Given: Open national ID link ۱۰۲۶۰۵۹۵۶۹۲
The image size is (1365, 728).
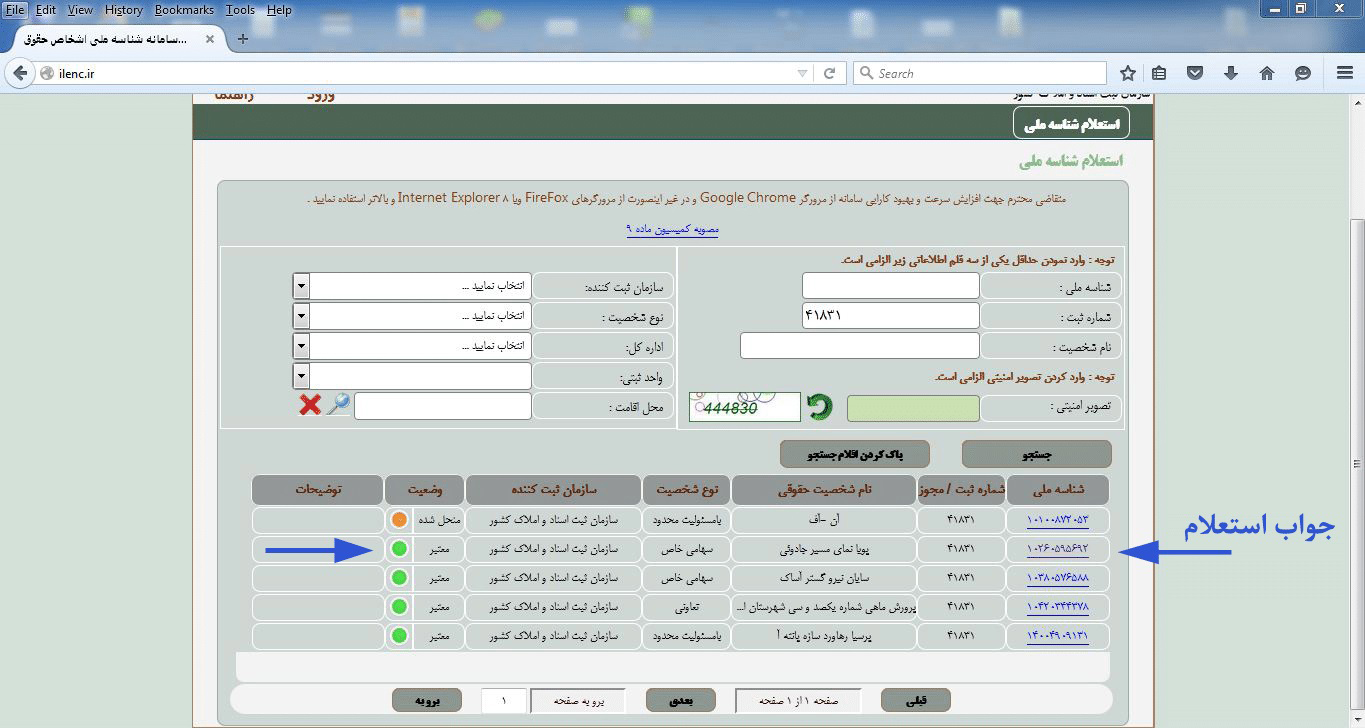Looking at the screenshot, I should click(x=1057, y=549).
